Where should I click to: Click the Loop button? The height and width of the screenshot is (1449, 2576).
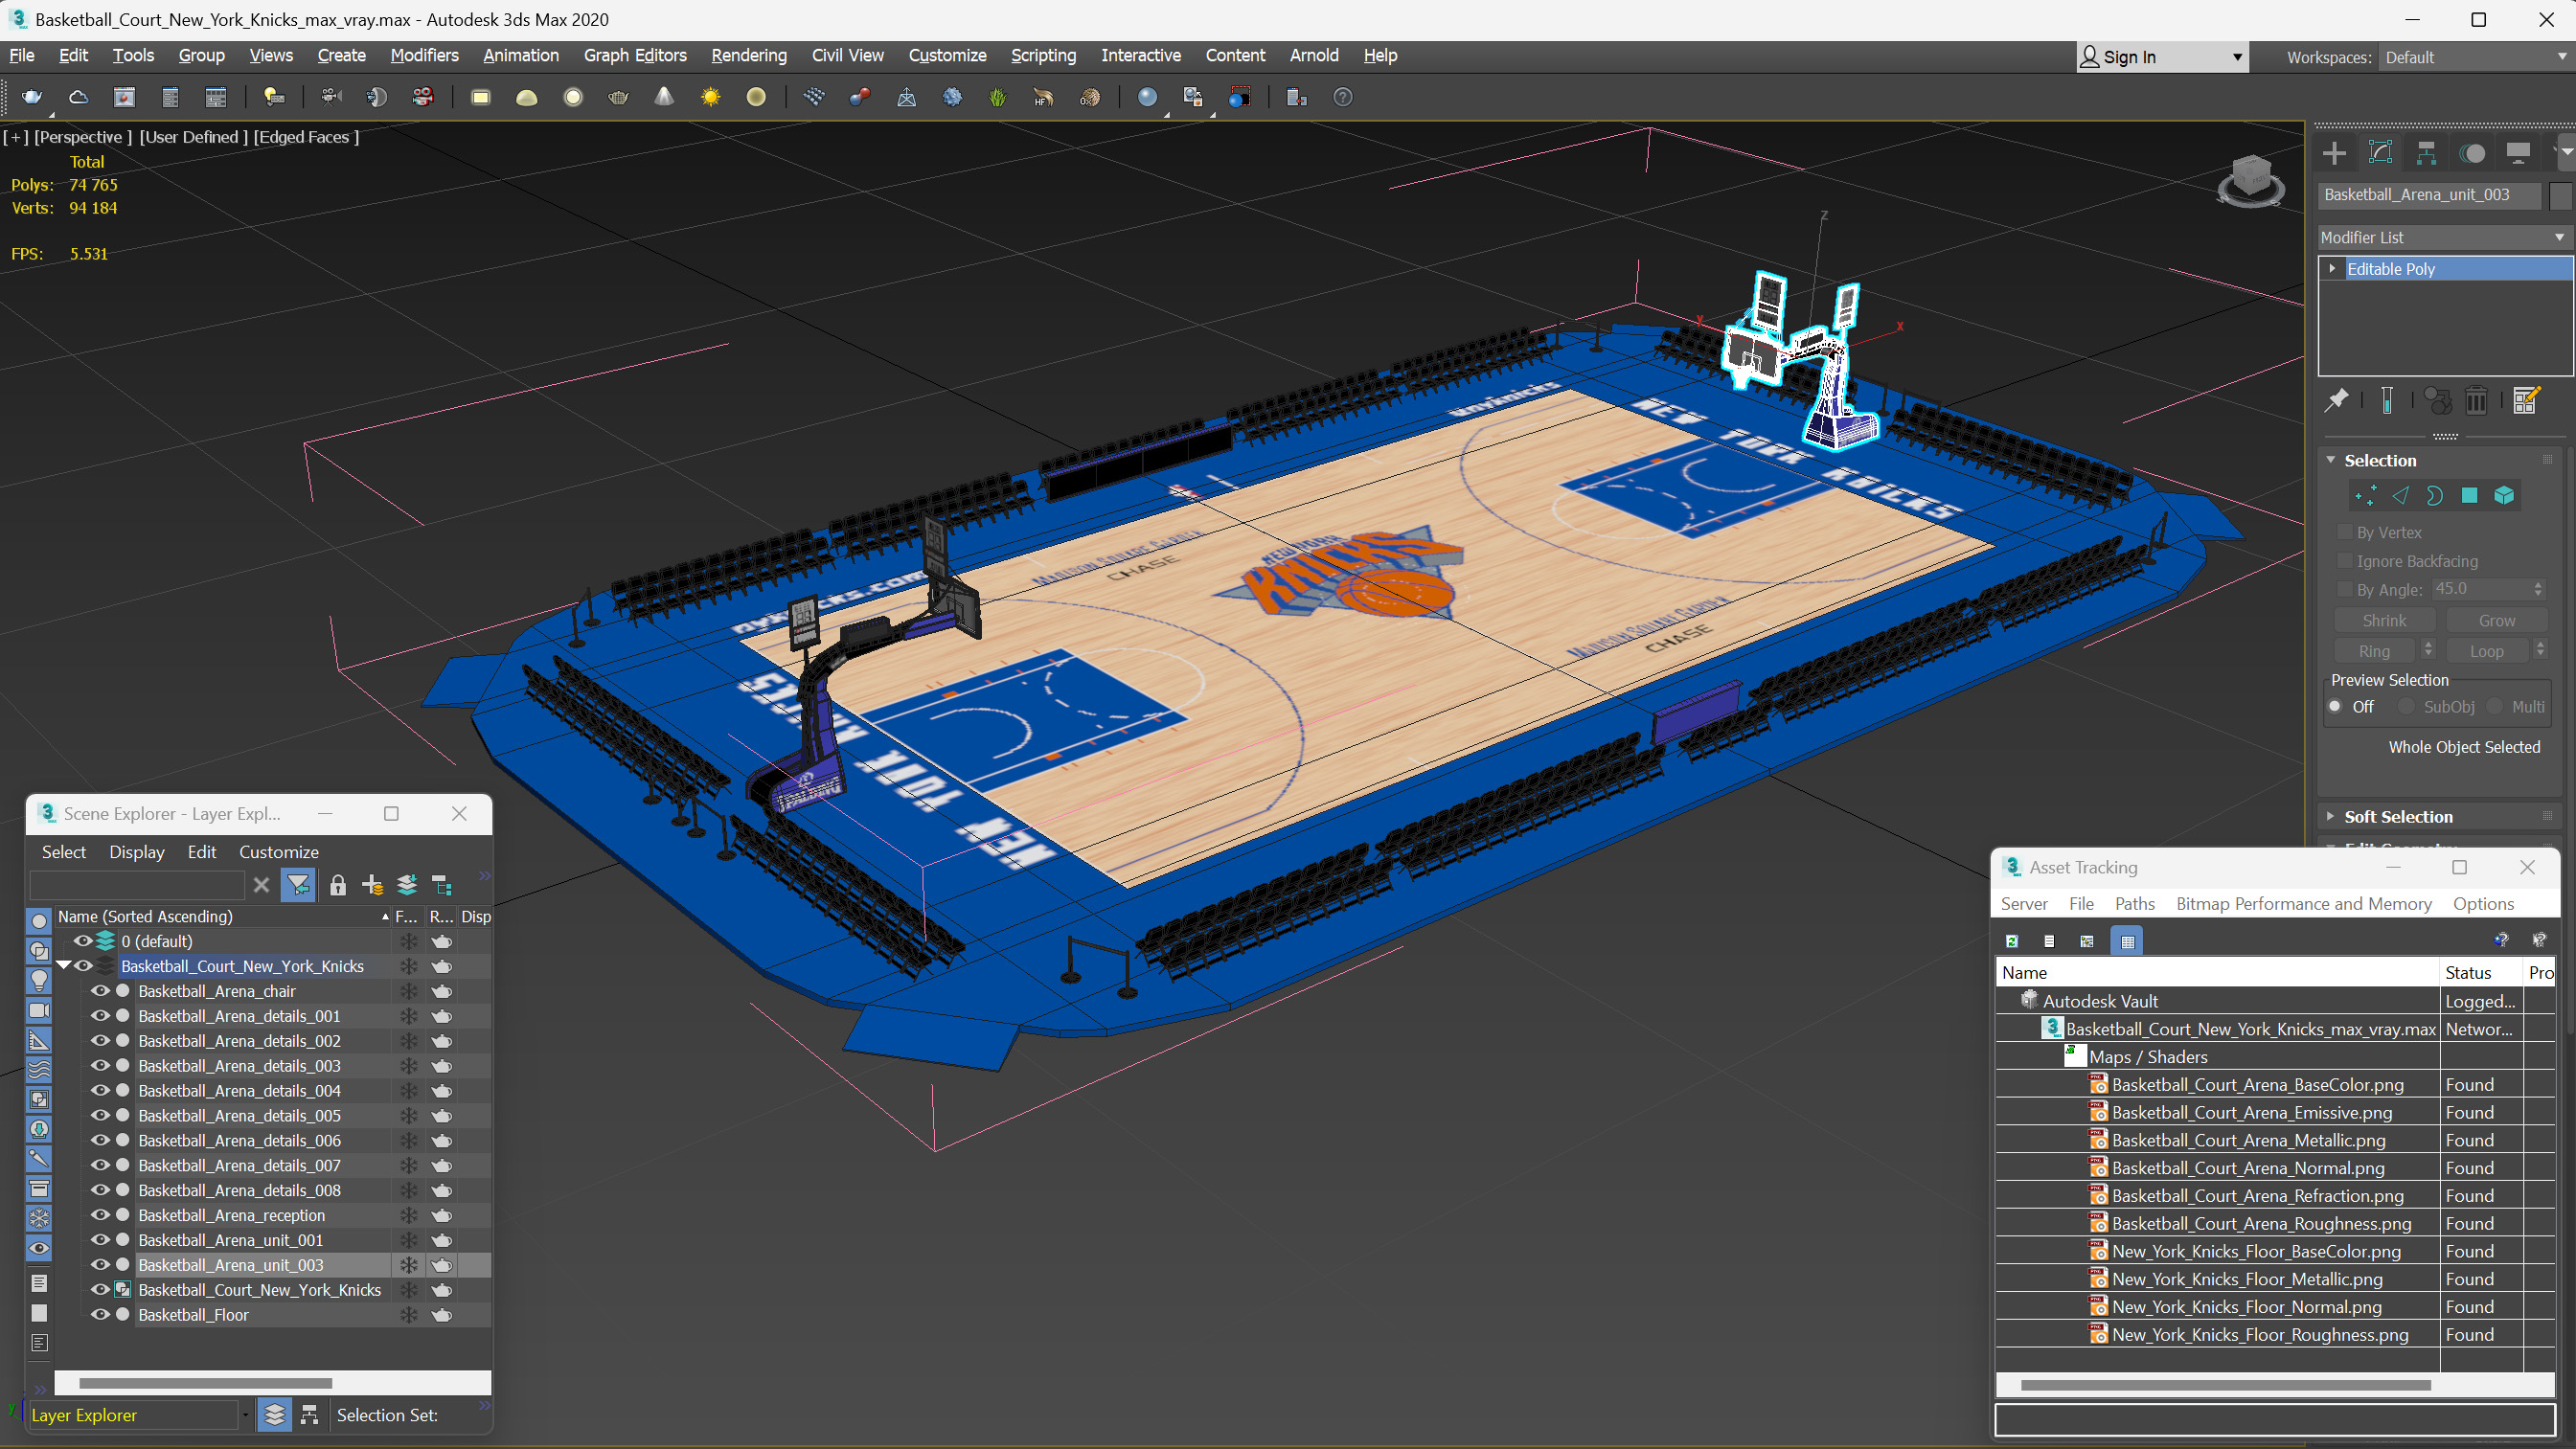(2486, 651)
